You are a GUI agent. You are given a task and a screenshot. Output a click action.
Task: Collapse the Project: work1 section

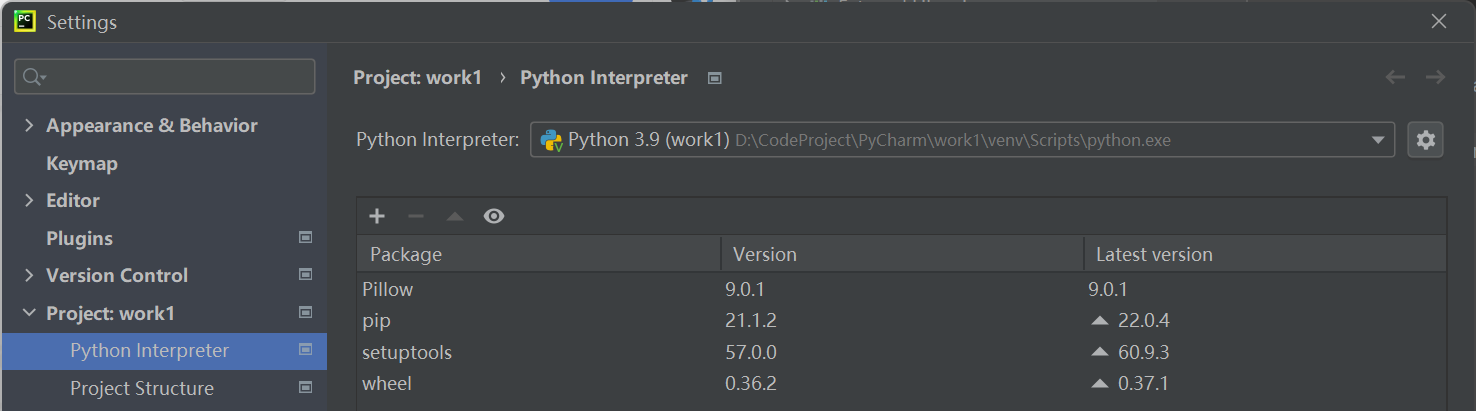(x=28, y=313)
